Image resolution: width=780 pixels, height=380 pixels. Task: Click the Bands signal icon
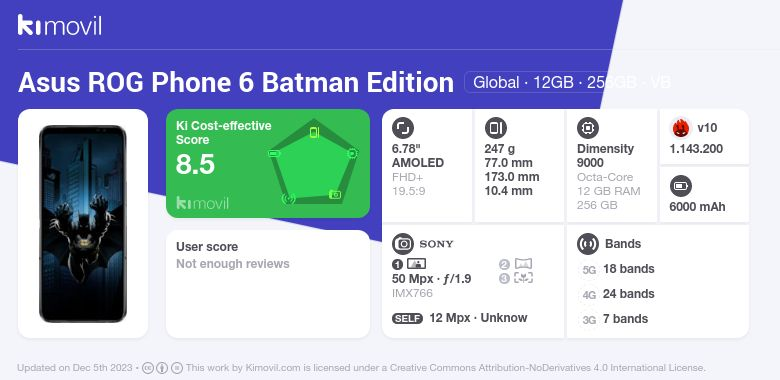(x=588, y=244)
